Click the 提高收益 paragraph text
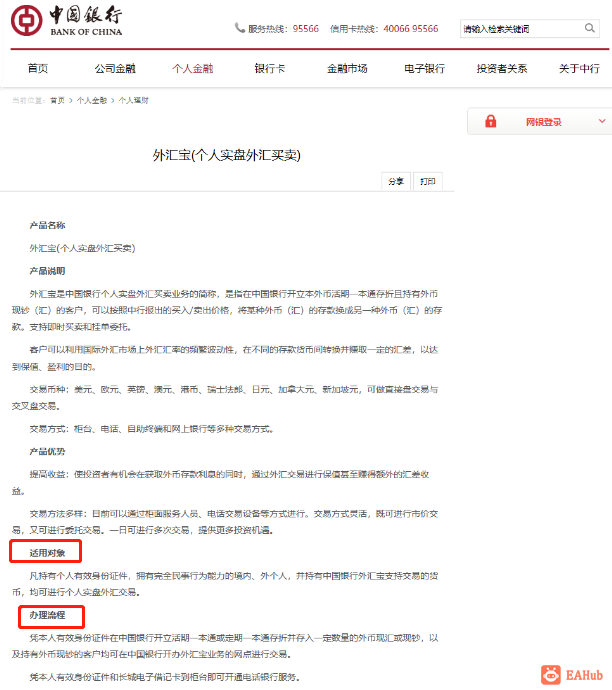The image size is (612, 690). 220,483
